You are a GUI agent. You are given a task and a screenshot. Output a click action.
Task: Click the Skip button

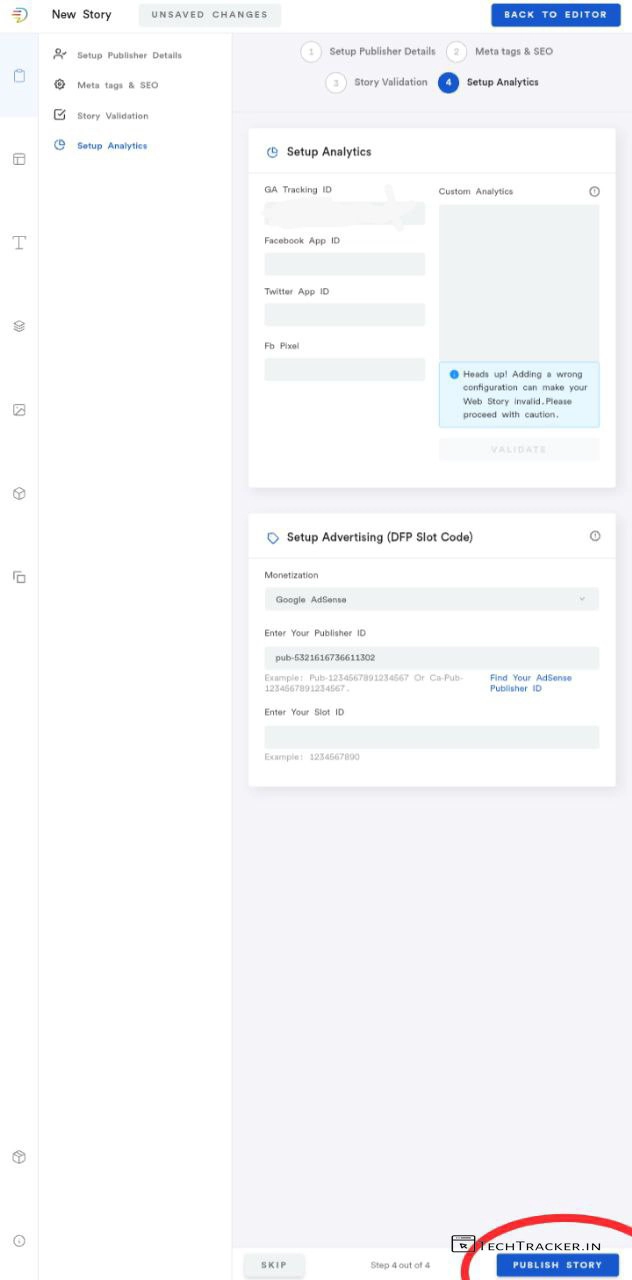274,1265
